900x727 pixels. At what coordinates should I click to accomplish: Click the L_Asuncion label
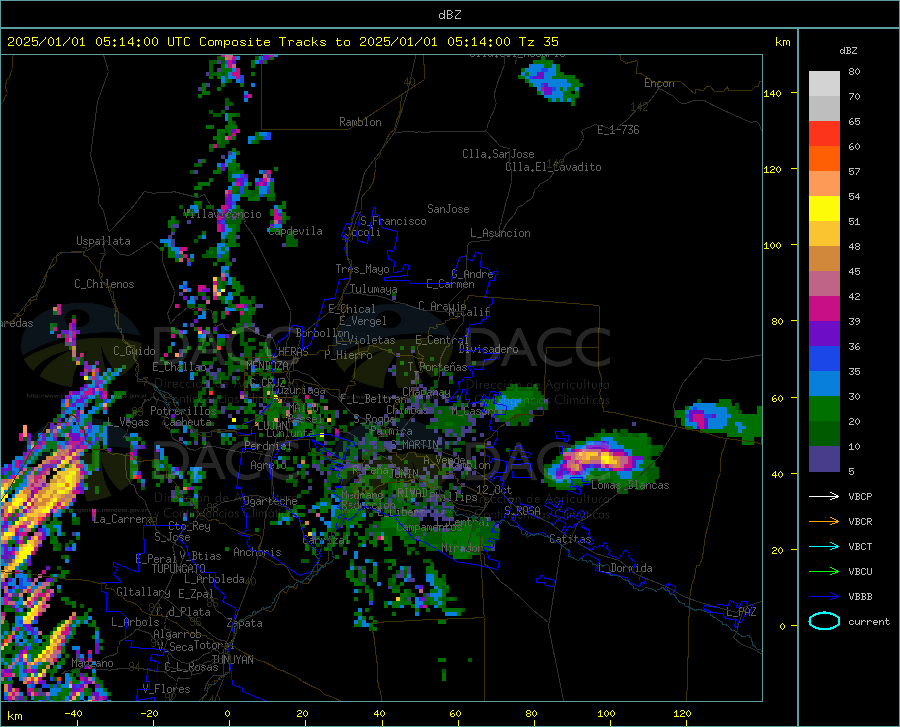pos(501,233)
